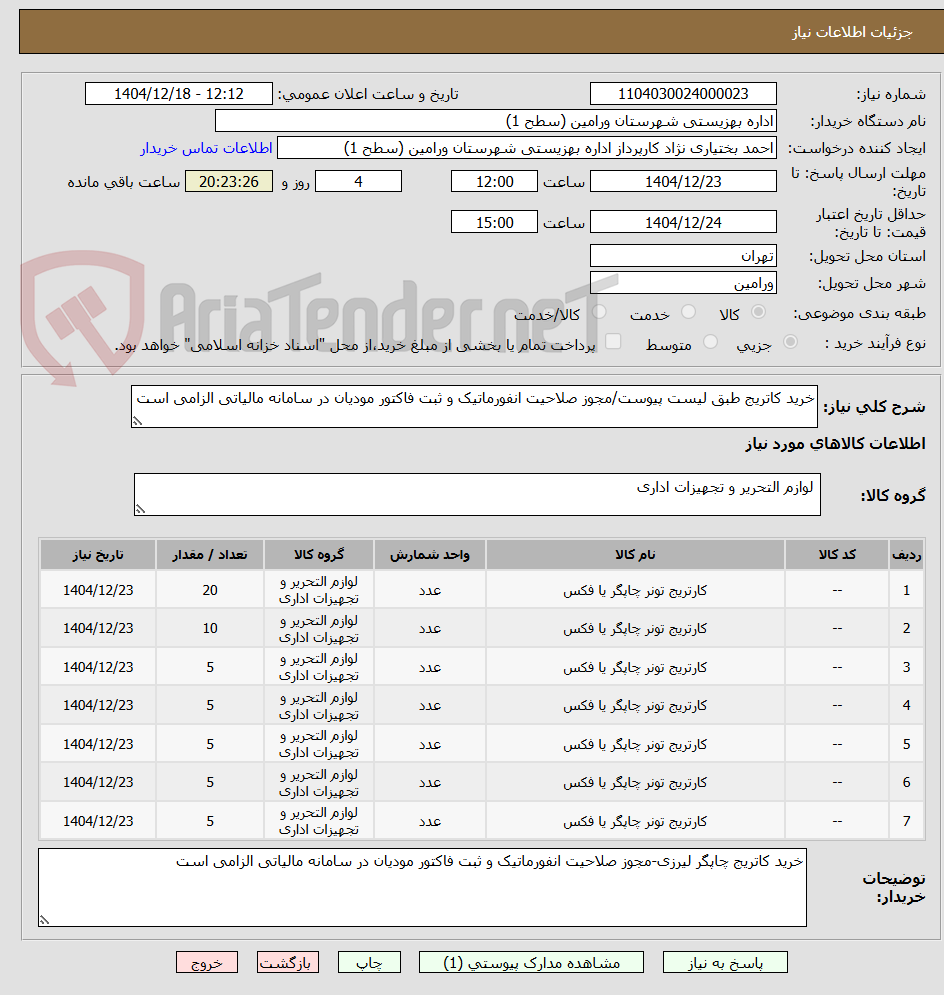Click the request creator name field
944x995 pixels.
click(527, 148)
